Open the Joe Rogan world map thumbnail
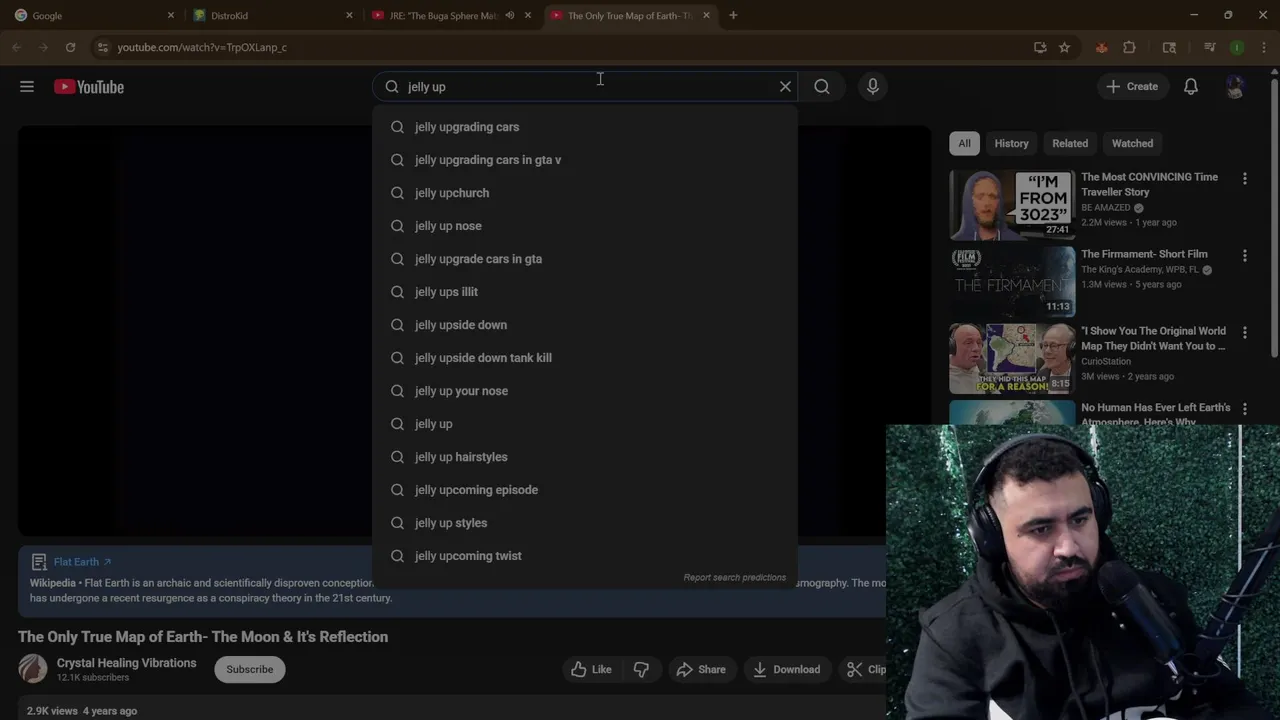The image size is (1280, 720). (1012, 359)
